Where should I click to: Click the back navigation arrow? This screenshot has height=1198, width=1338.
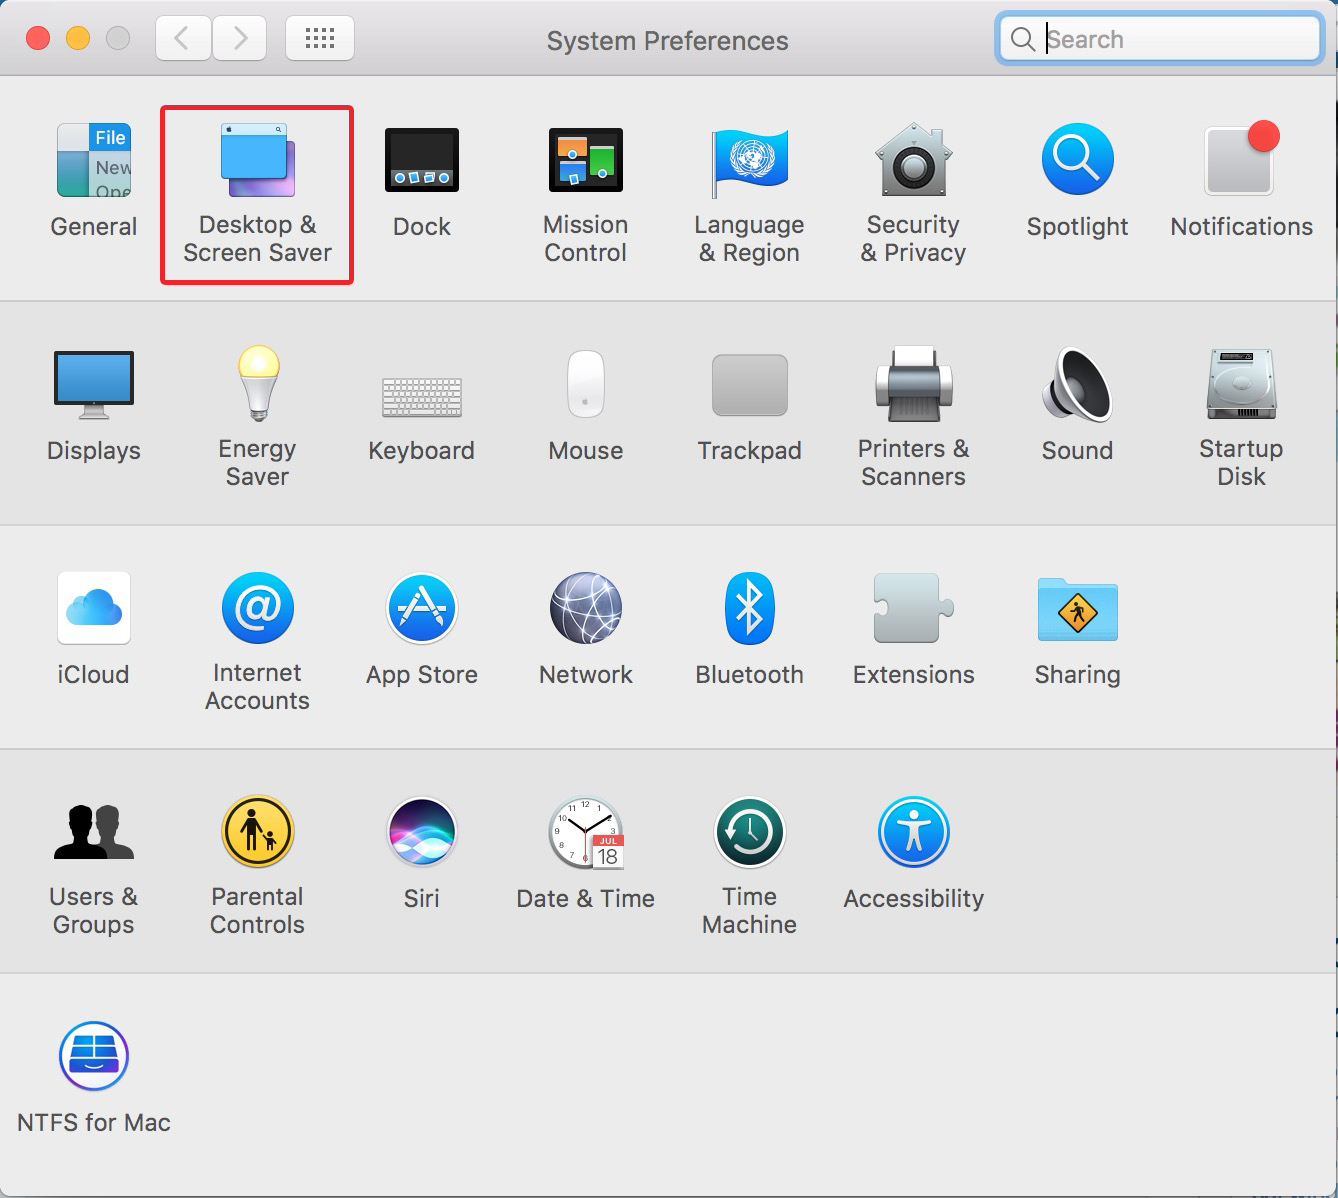coord(183,39)
